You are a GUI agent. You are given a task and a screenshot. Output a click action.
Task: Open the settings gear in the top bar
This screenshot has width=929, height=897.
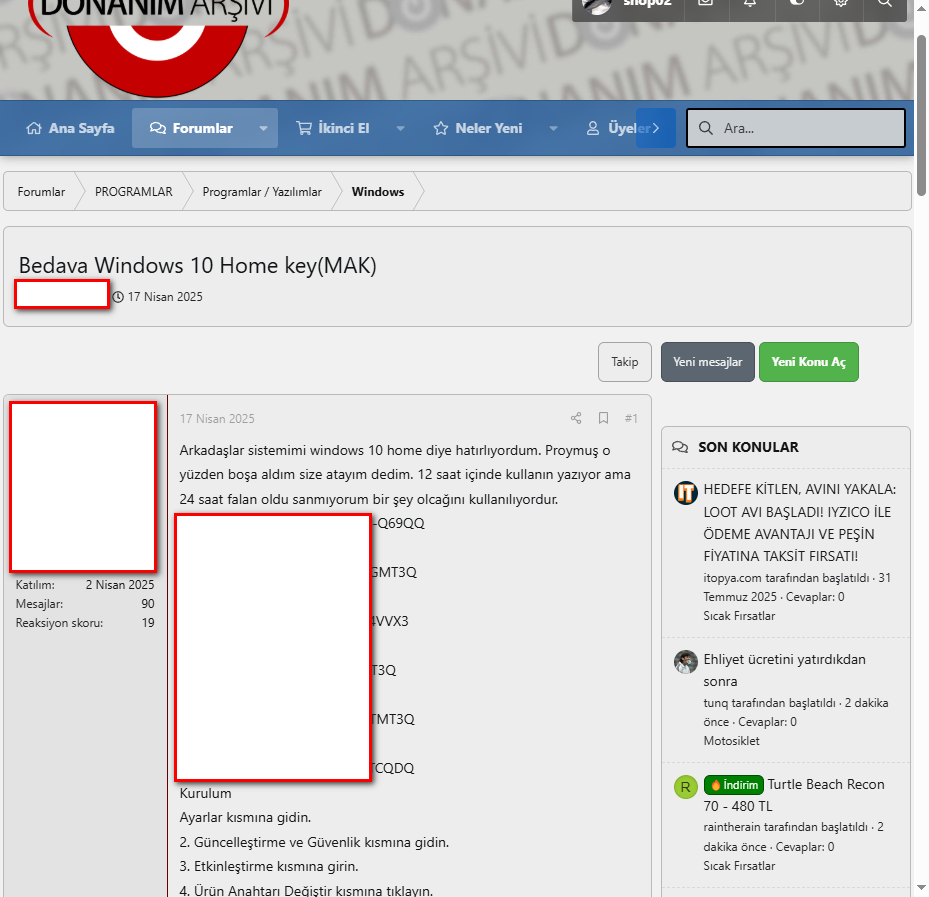840,3
